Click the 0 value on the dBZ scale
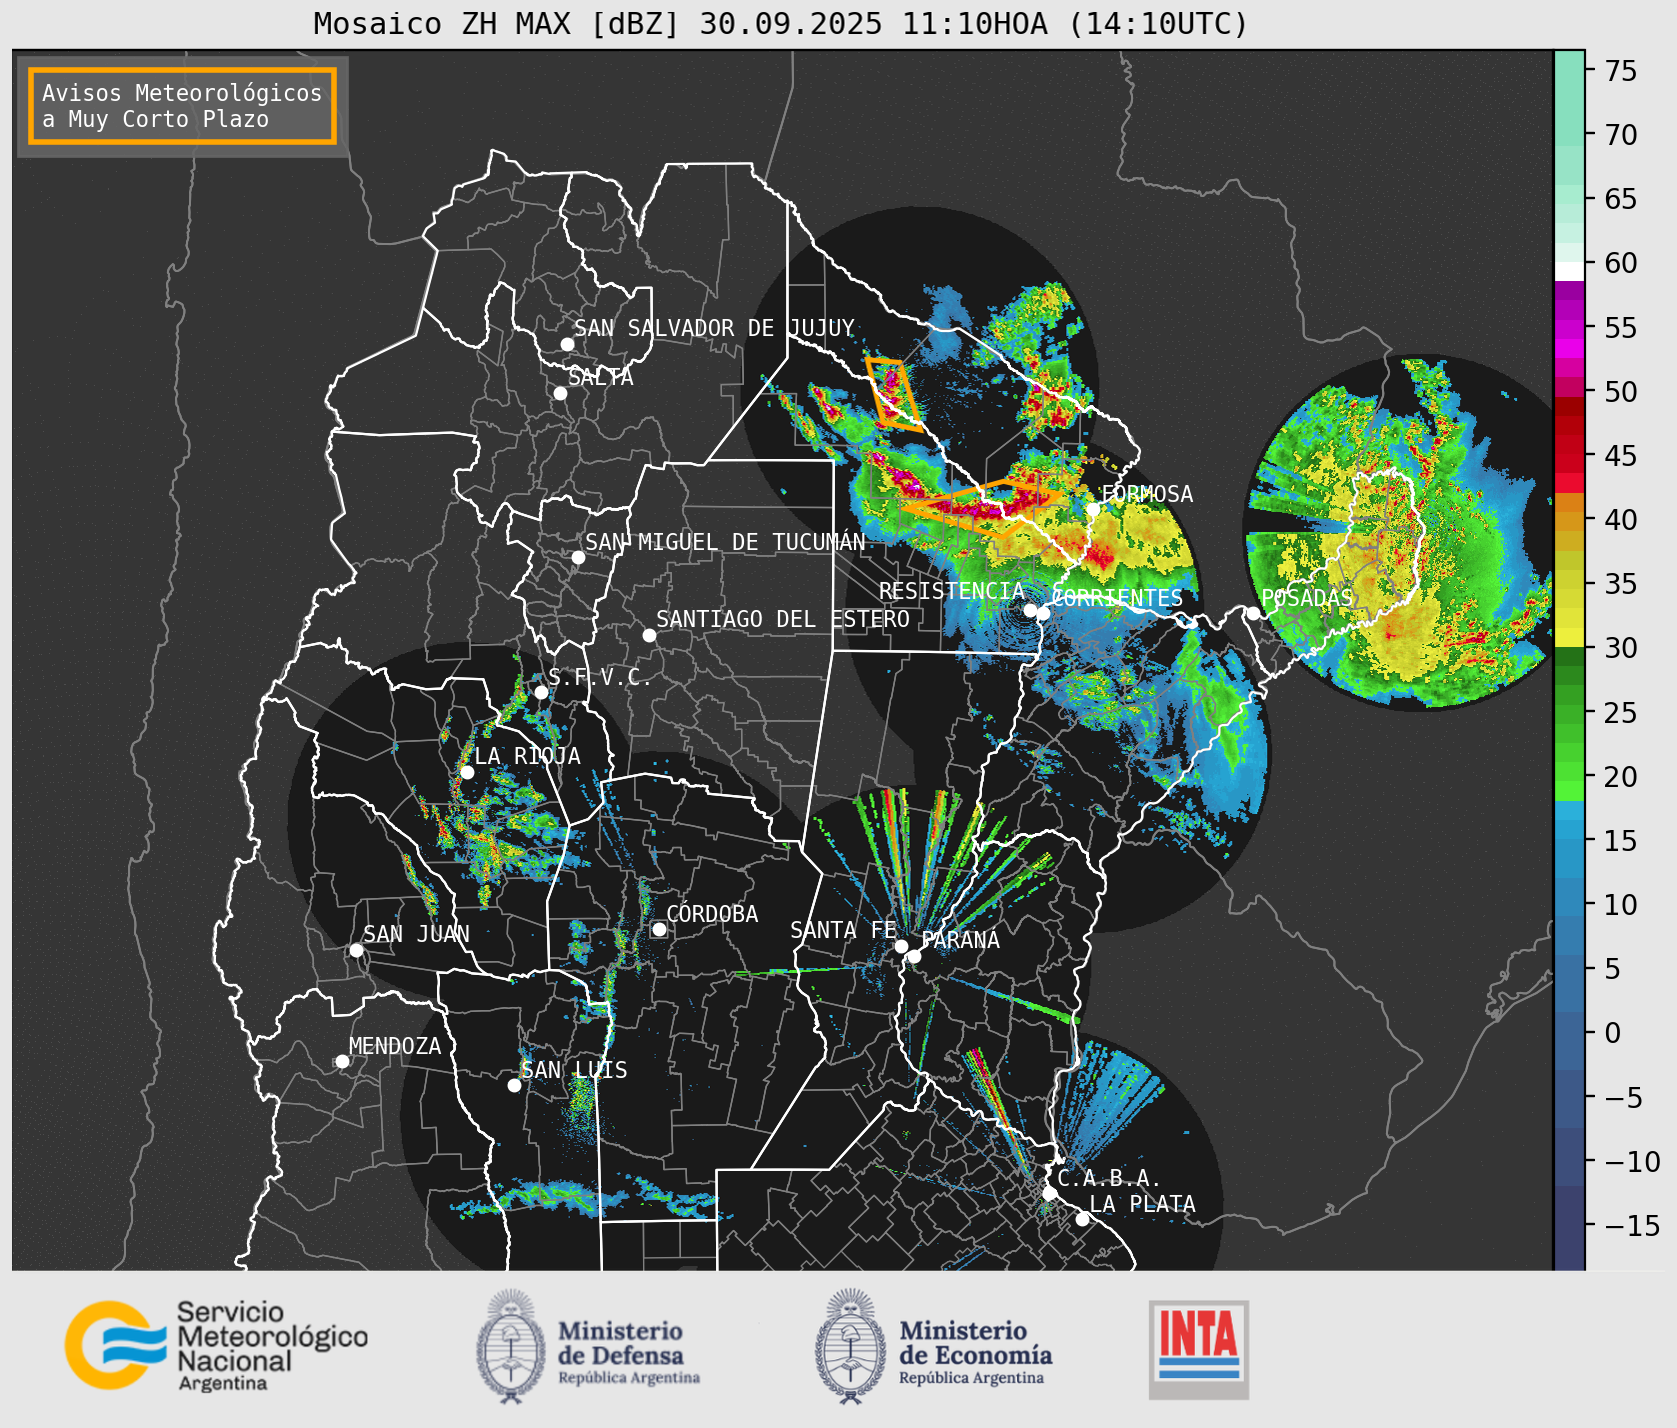 pos(1612,1033)
